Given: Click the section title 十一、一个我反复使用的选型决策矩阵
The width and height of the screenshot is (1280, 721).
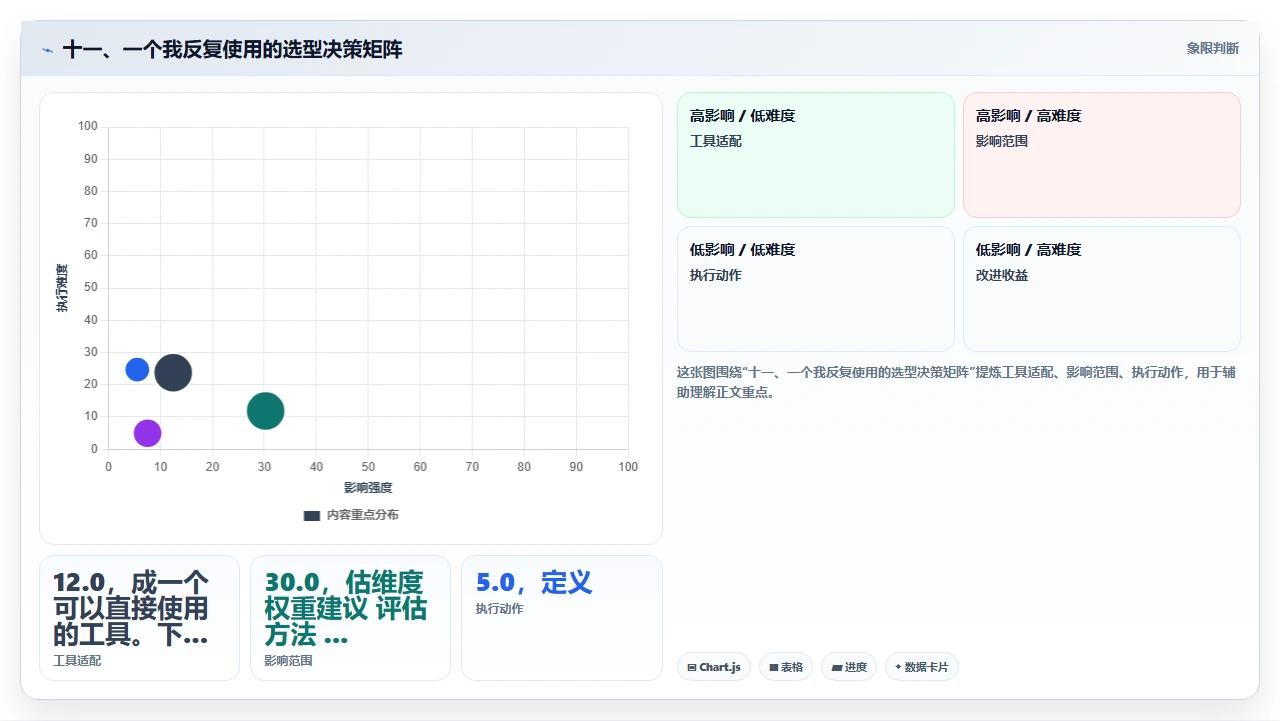Looking at the screenshot, I should [232, 49].
